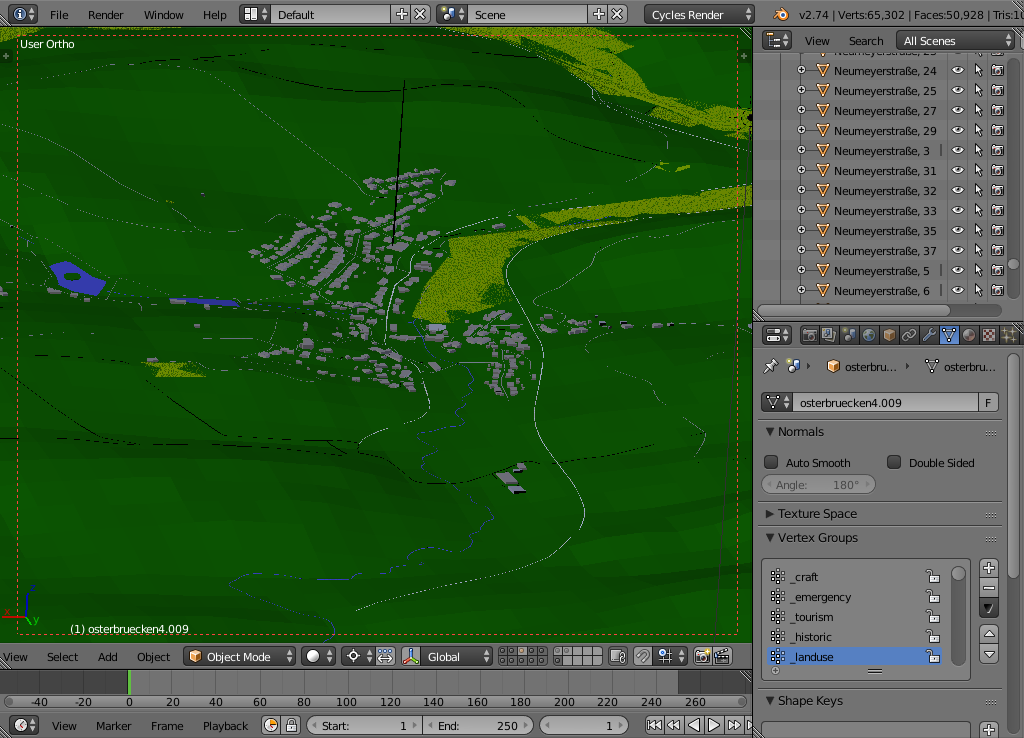Image resolution: width=1024 pixels, height=738 pixels.
Task: Click the End frame field
Action: click(479, 726)
